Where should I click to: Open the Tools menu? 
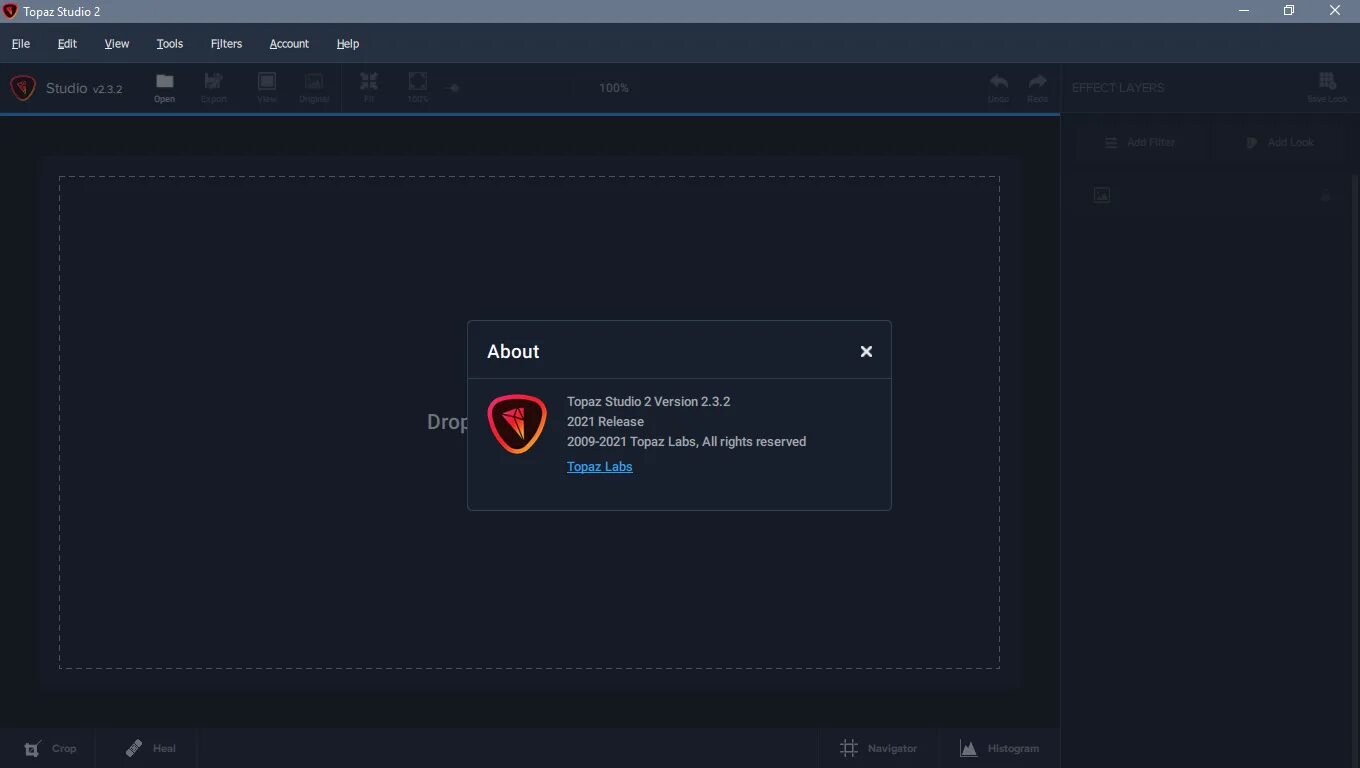click(x=170, y=44)
